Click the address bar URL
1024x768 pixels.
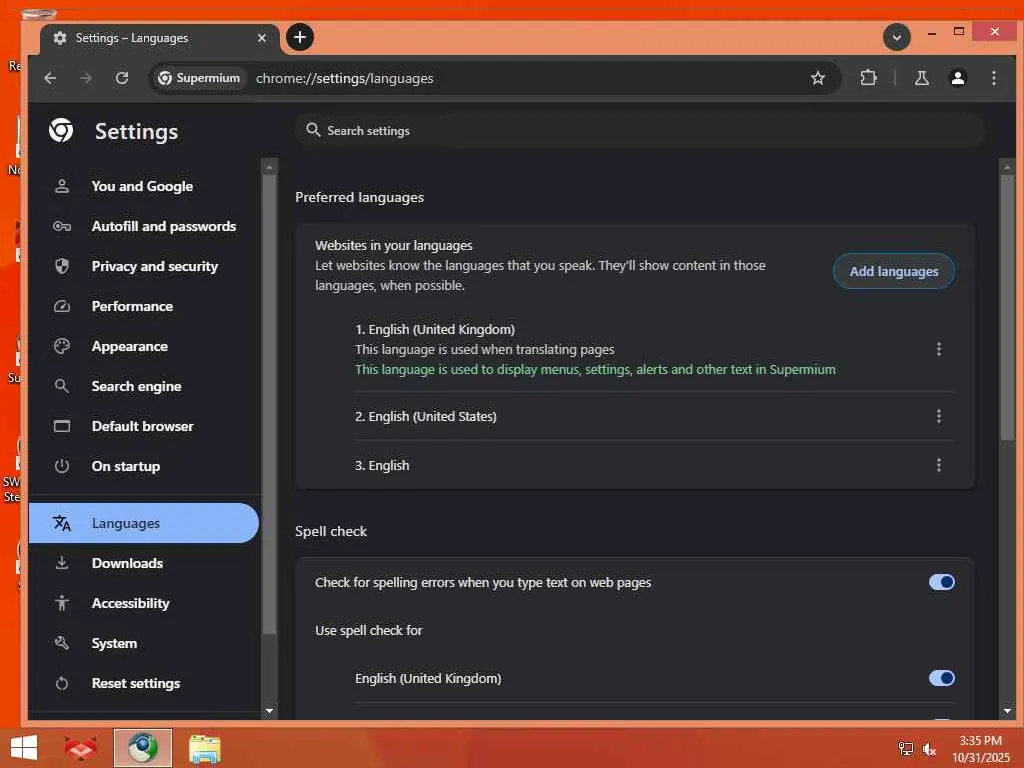click(x=345, y=78)
